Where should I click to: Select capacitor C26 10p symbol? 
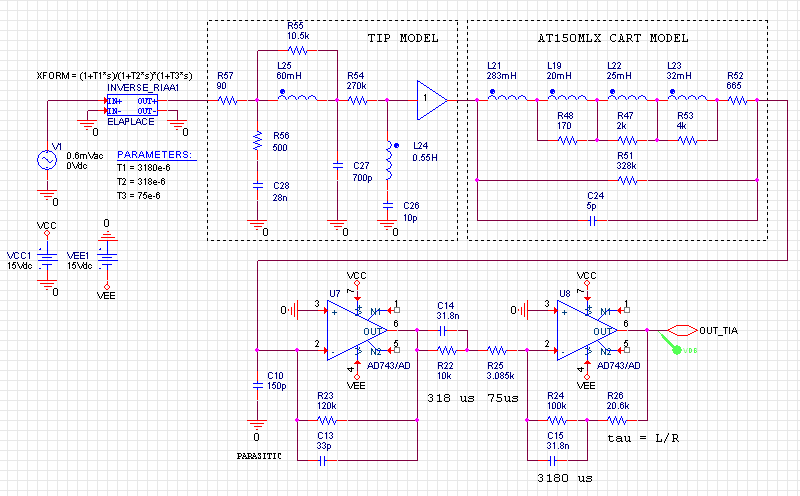[x=387, y=205]
